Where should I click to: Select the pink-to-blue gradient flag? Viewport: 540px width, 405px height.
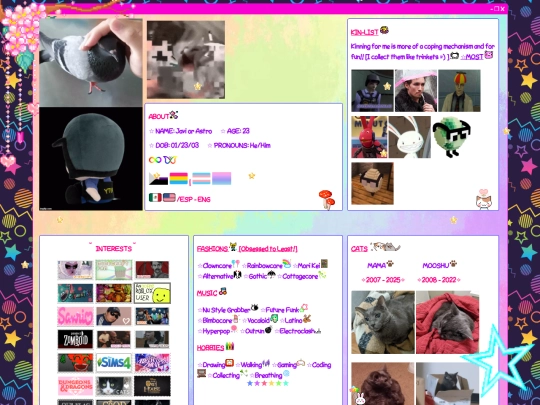pyautogui.click(x=221, y=178)
